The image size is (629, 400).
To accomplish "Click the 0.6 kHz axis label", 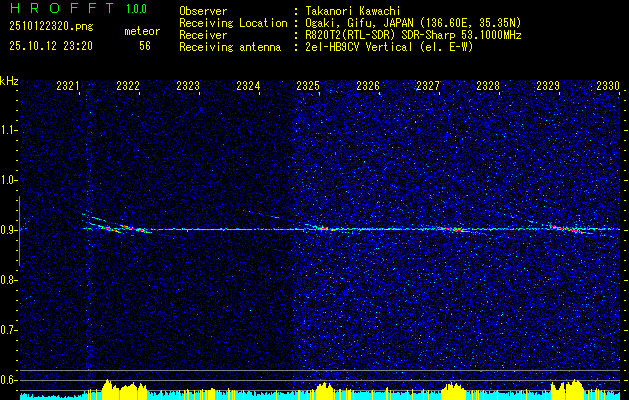I will 8,380.
